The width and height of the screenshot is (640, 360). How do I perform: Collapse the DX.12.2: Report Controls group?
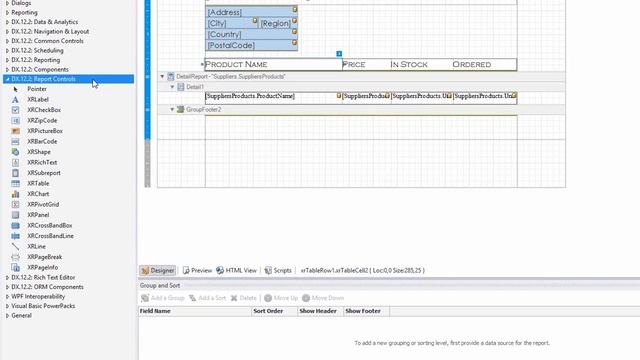(8, 79)
